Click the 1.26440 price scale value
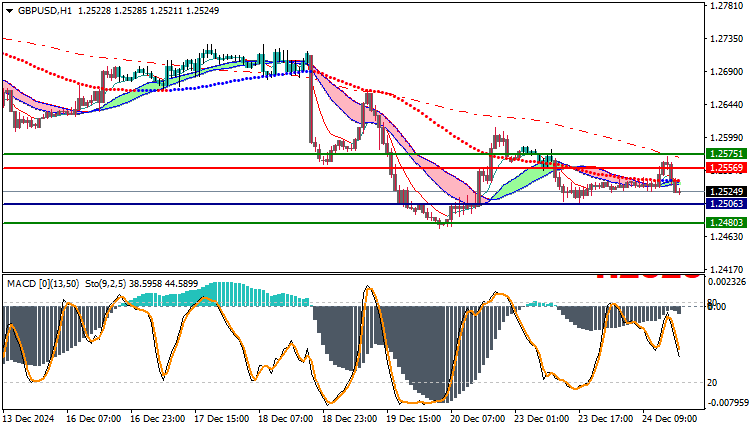Screen dimensions: 750x430 (x=727, y=105)
